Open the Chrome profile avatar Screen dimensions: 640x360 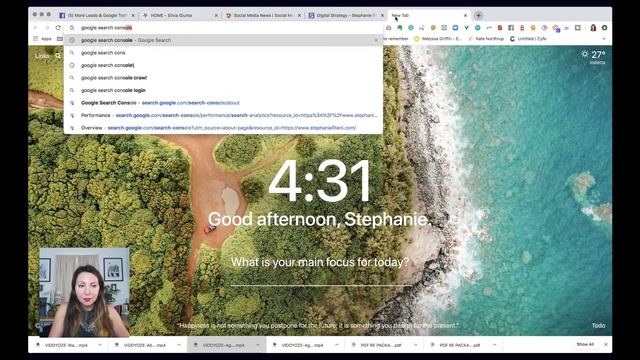pyautogui.click(x=593, y=28)
